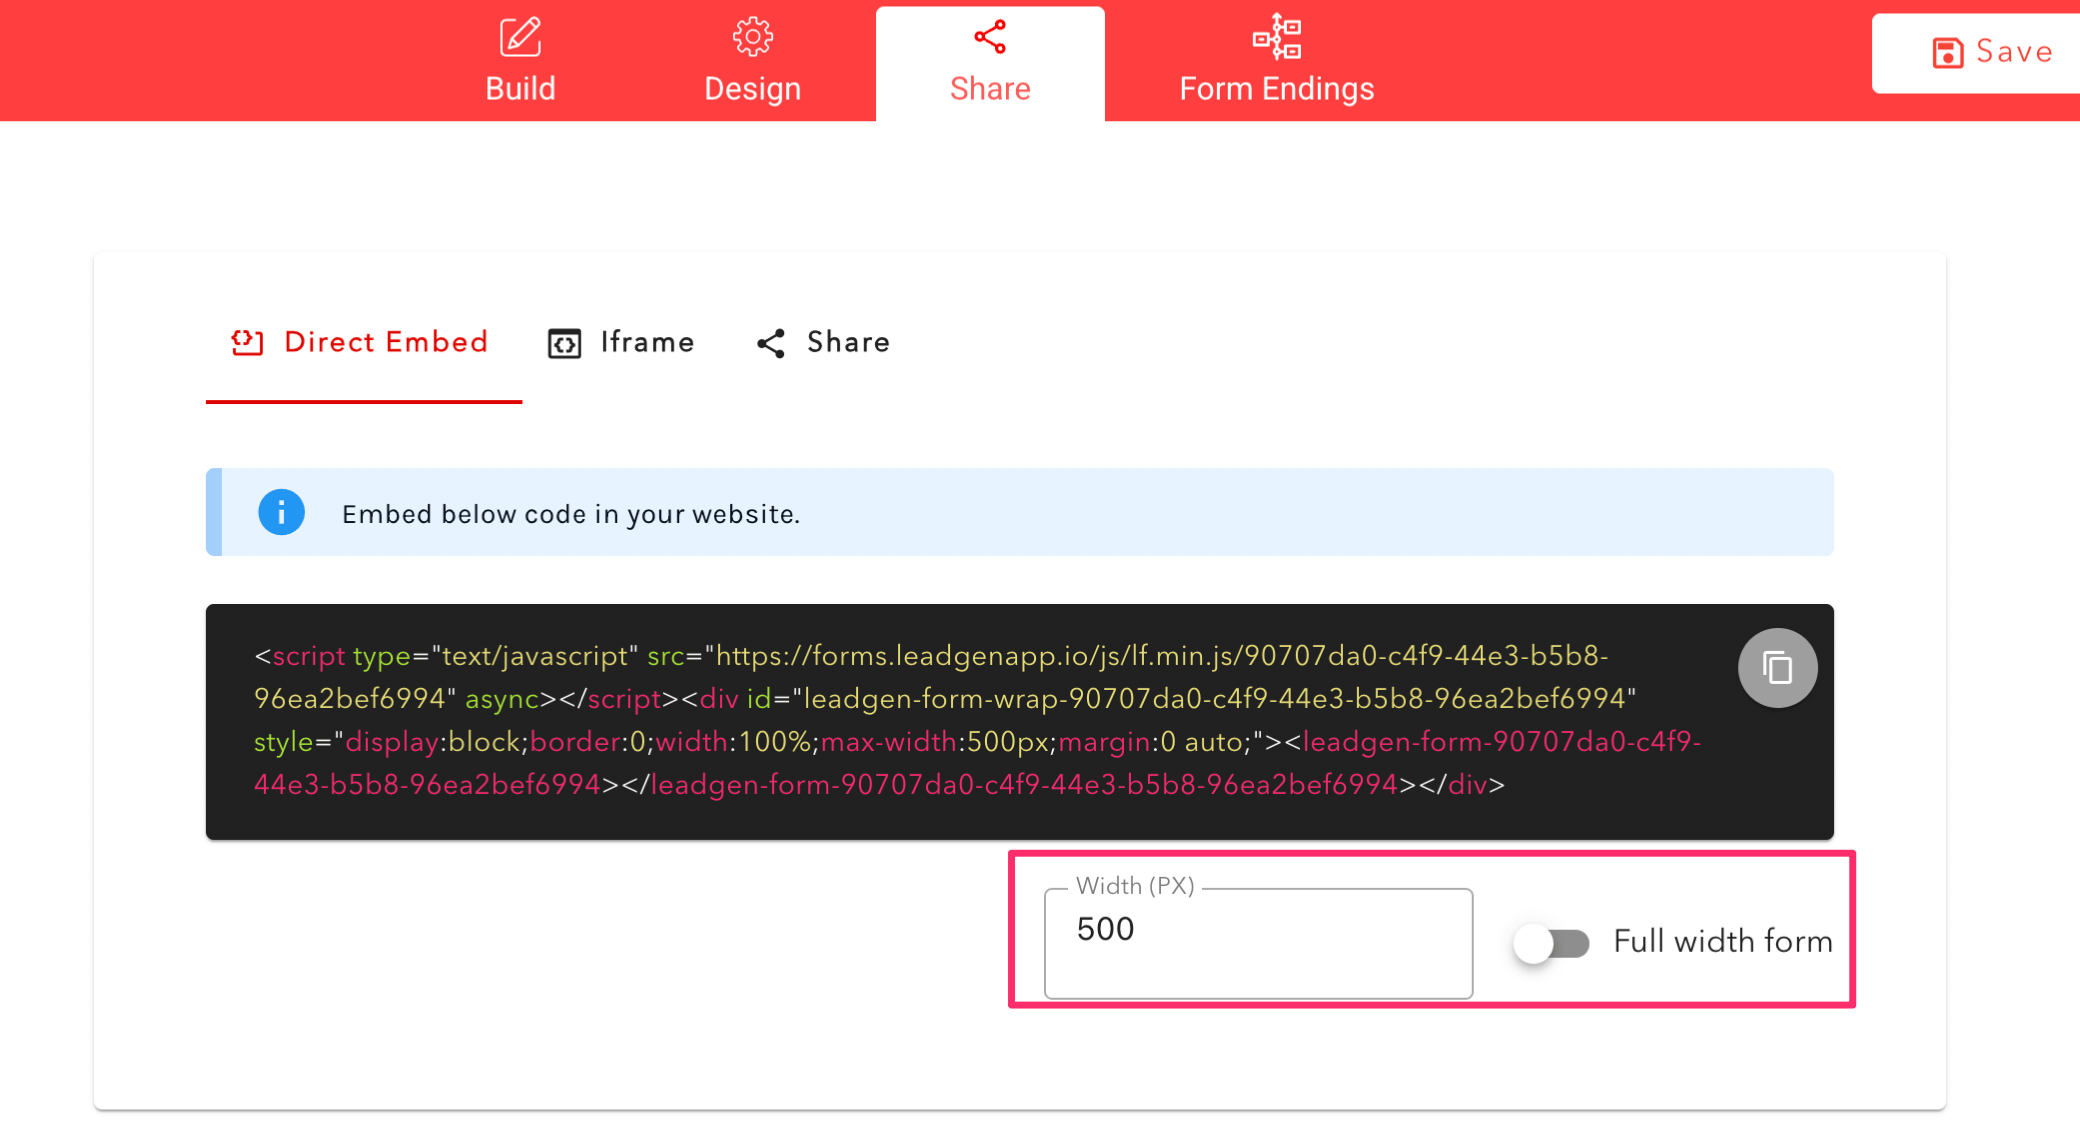Screen dimensions: 2080x1140
Task: Click the share icon beside Share subtab
Action: tap(771, 344)
